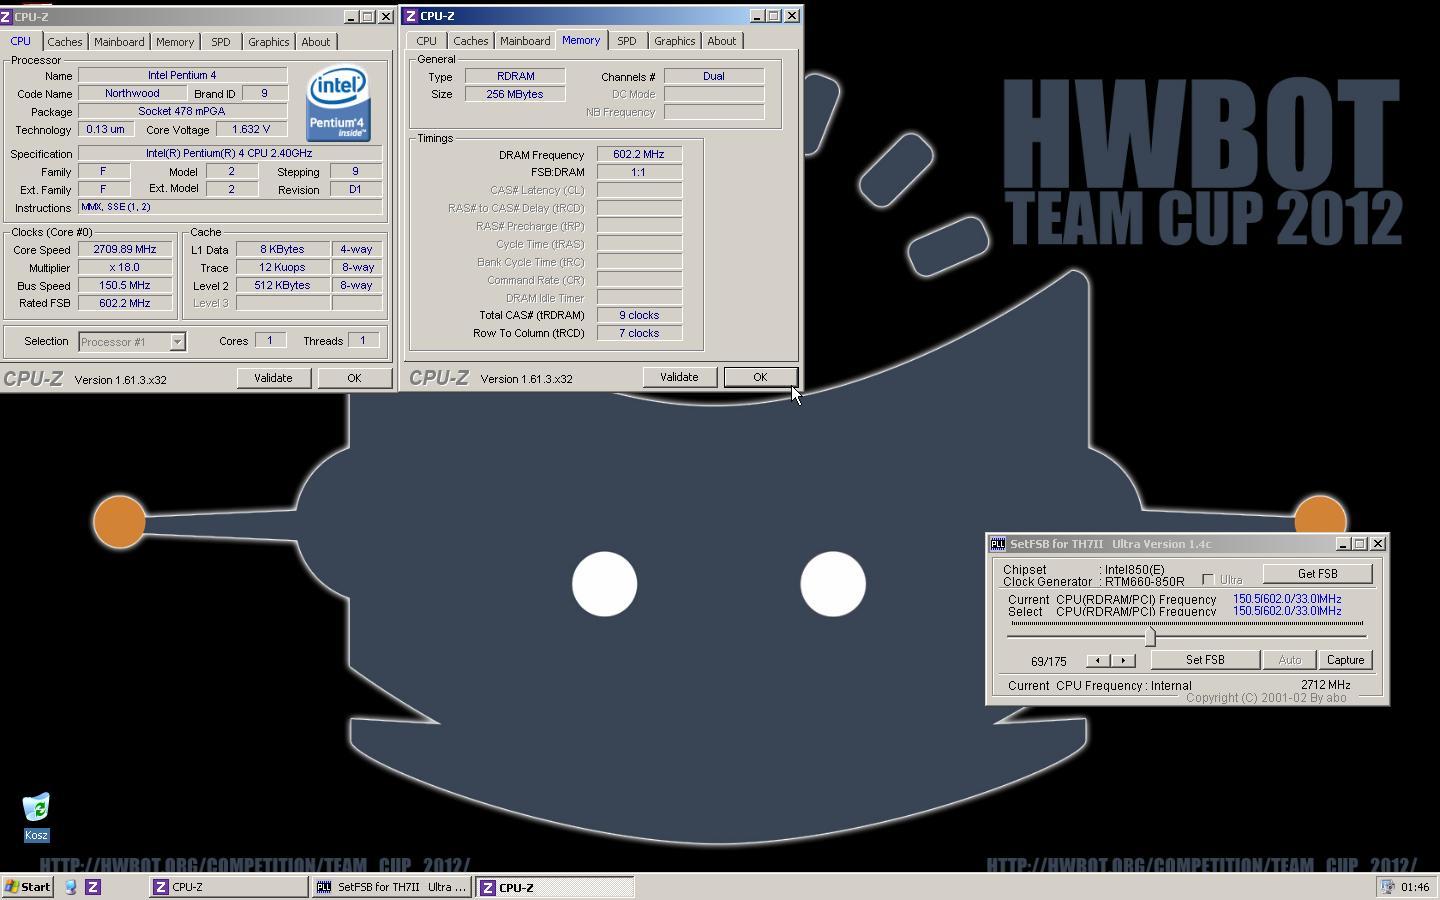Click Validate in left CPU-Z window
Screen dimensions: 1440x900
273,378
